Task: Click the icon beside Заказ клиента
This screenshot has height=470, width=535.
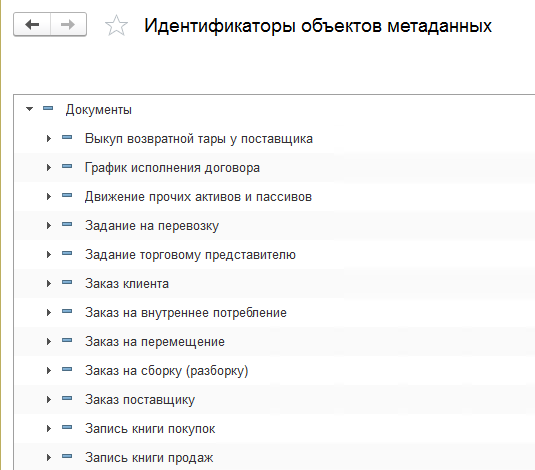Action: click(x=67, y=282)
